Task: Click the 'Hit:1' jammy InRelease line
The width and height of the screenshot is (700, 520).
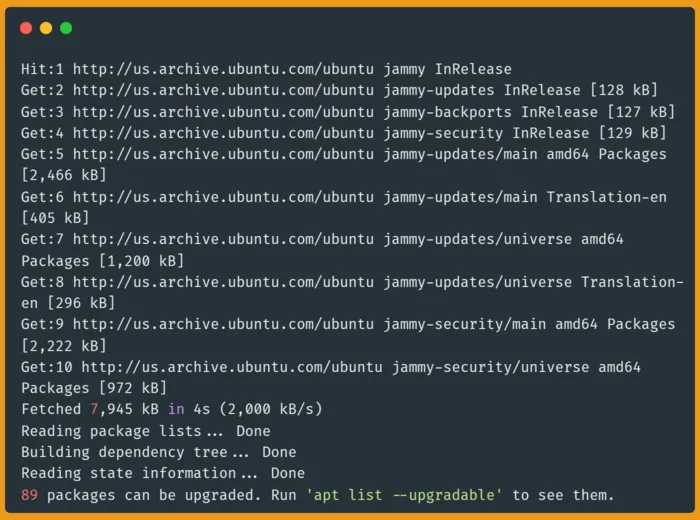Action: point(266,69)
